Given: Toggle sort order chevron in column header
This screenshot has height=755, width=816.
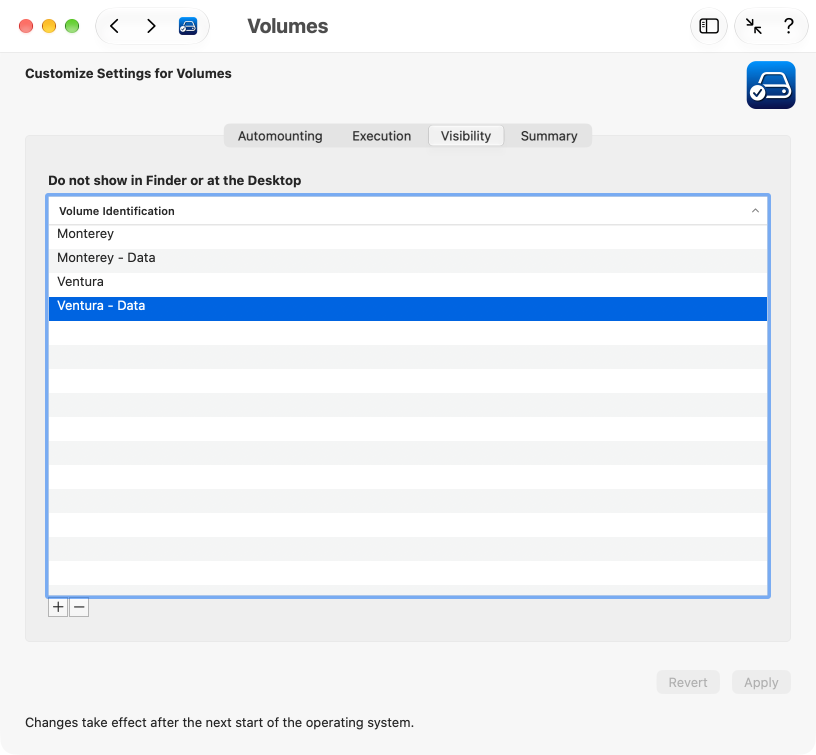Looking at the screenshot, I should (x=755, y=211).
